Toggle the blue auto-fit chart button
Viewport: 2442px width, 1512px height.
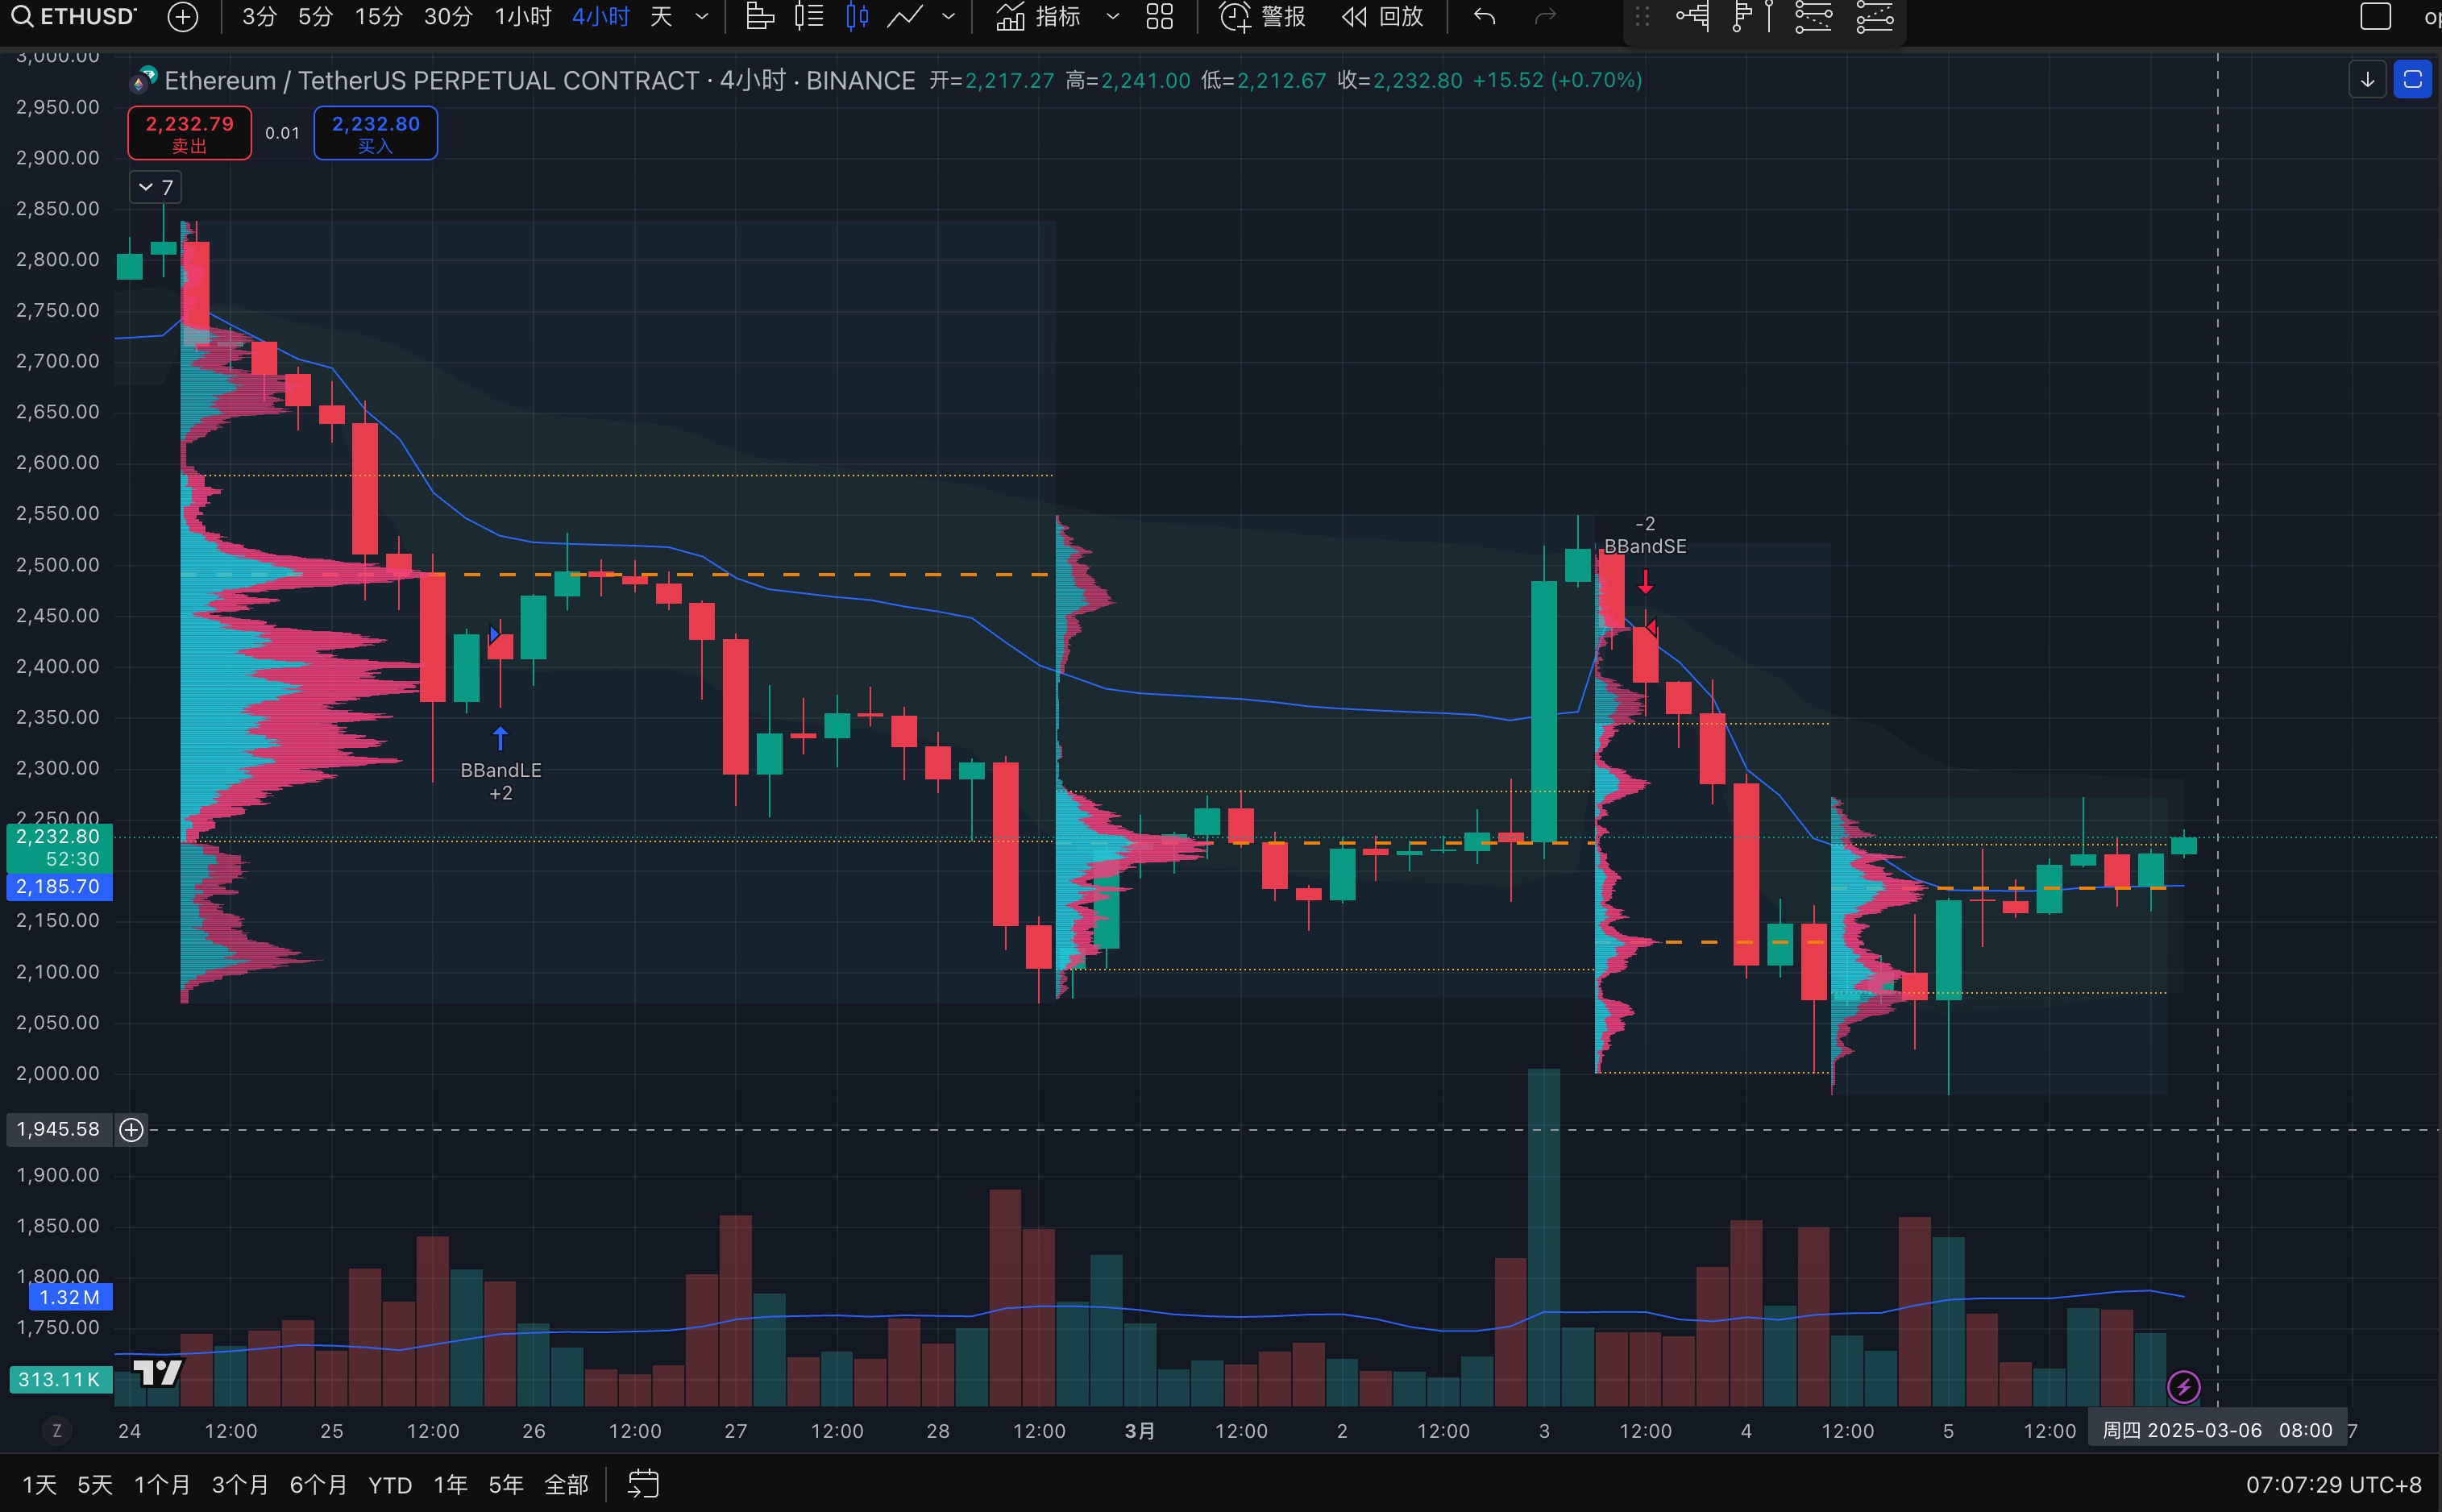(2412, 80)
